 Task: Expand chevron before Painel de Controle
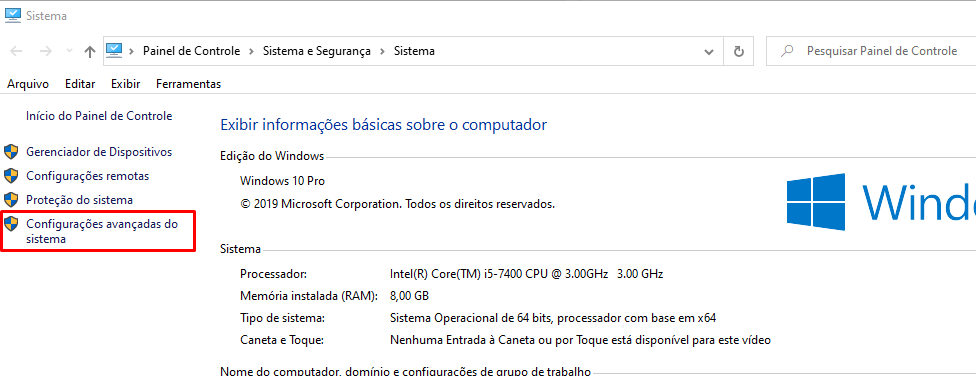[x=132, y=52]
